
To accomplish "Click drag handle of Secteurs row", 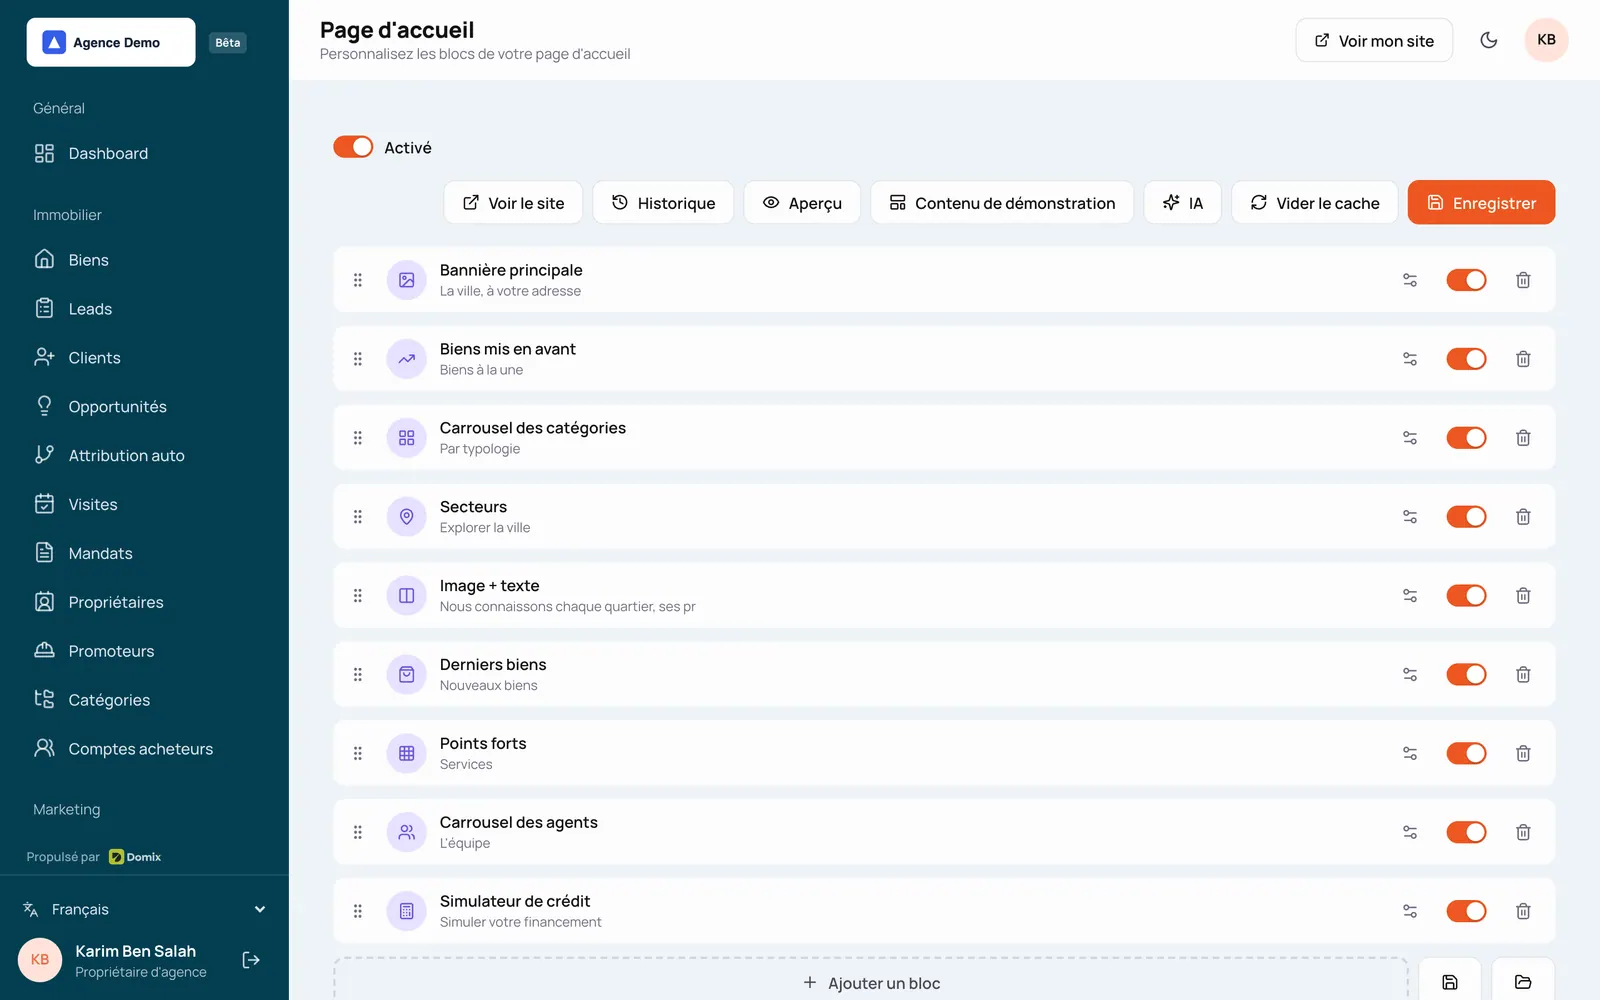I will (358, 517).
